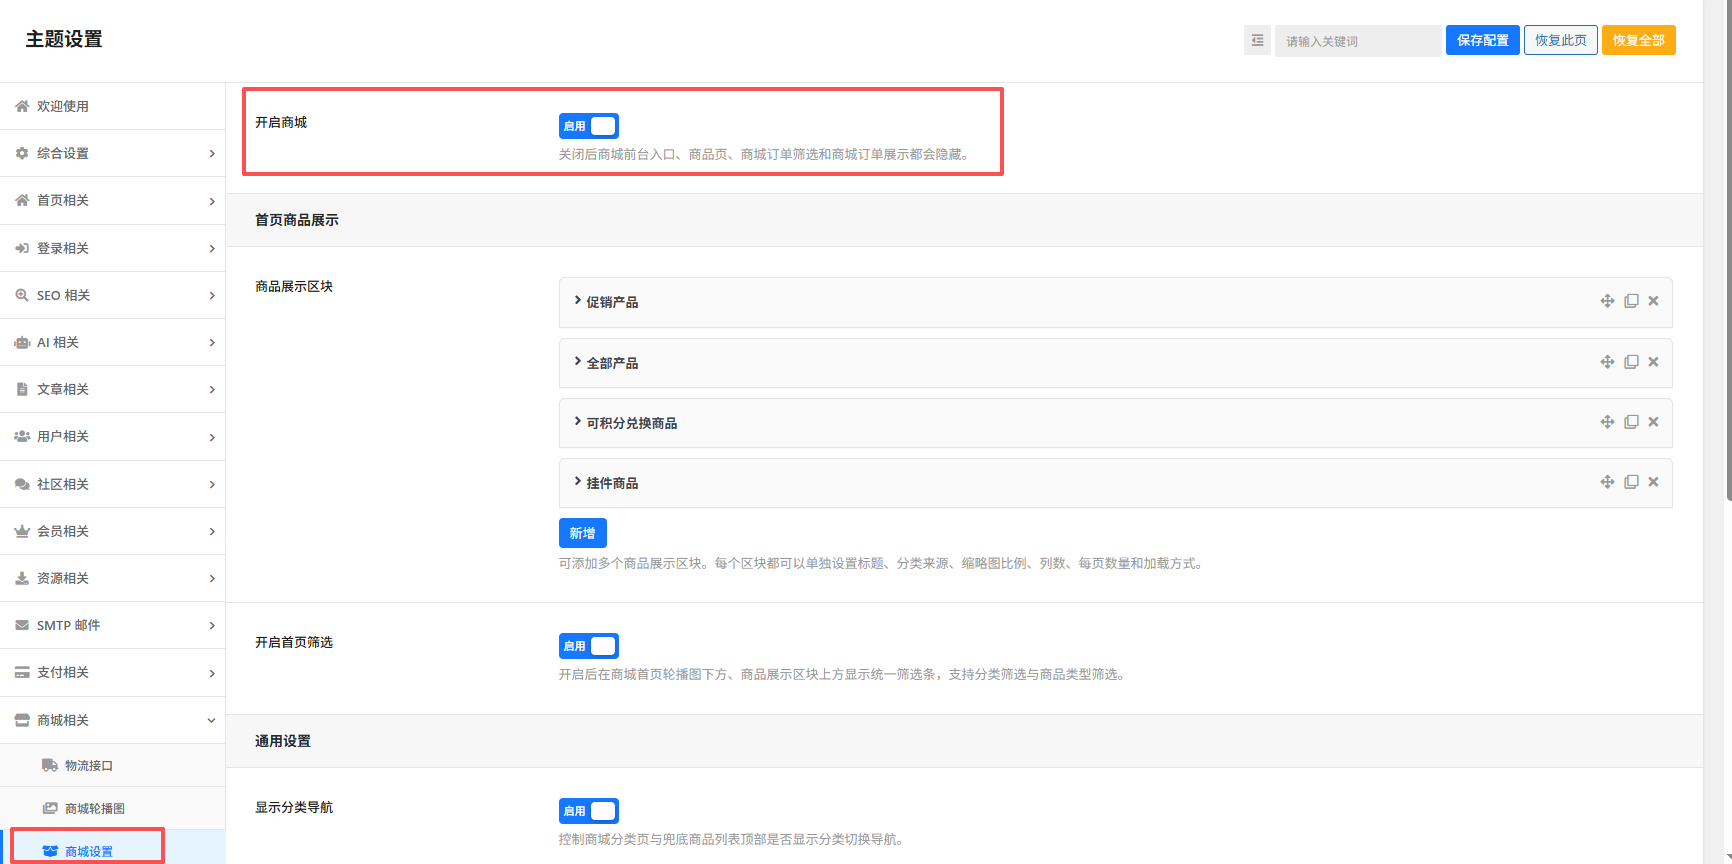Open 商城轮播图 submenu item
This screenshot has height=864, width=1732.
click(x=94, y=809)
